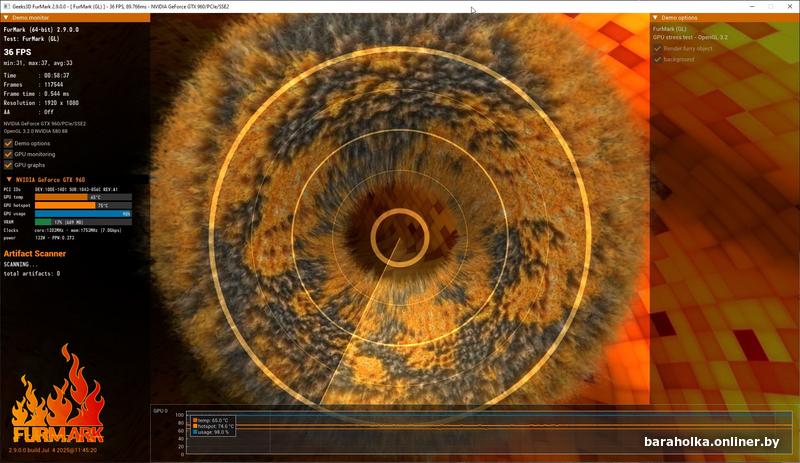Image resolution: width=800 pixels, height=463 pixels.
Task: Click the Clocks core/mem row
Action: (63, 230)
